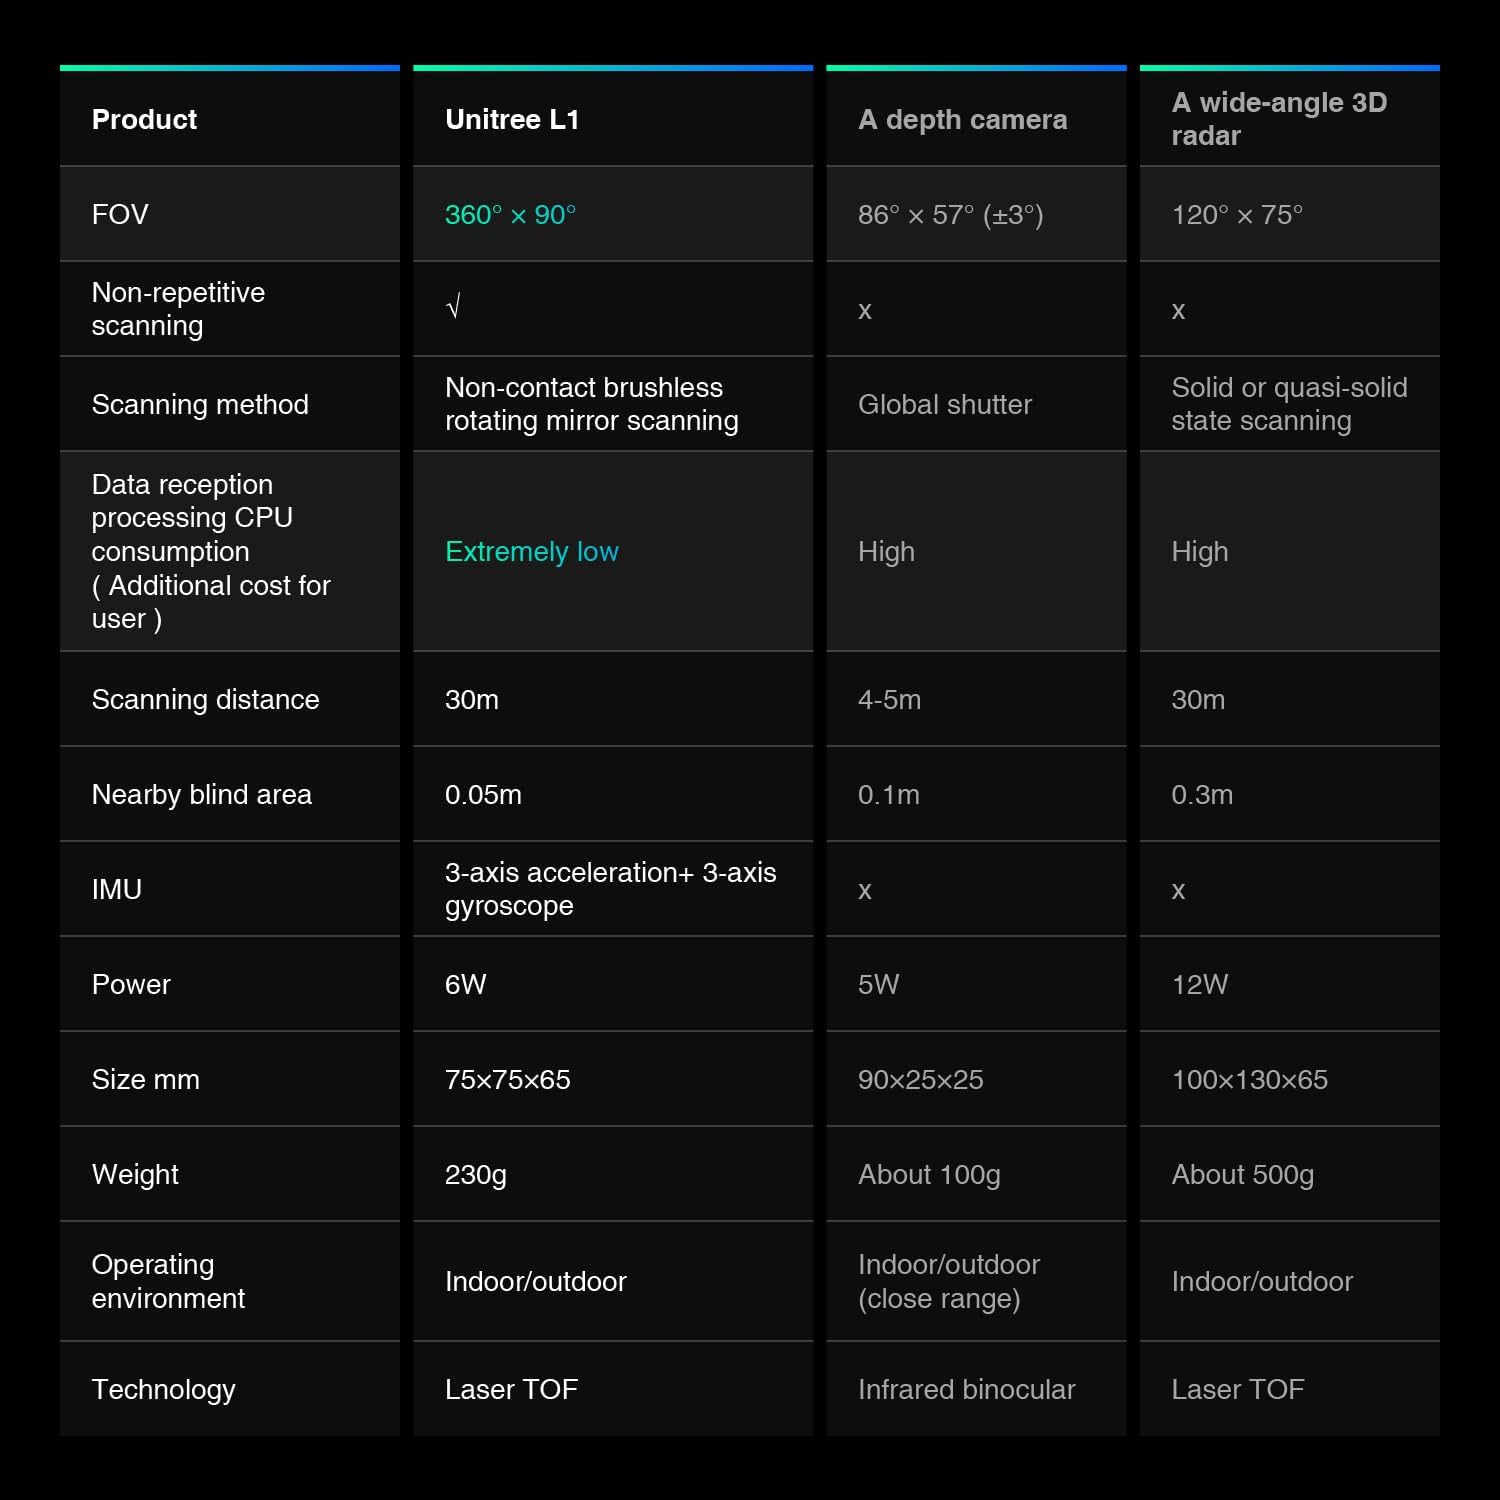Screen dimensions: 1500x1500
Task: Click the 3-axis acceleration gyroscope cell
Action: pyautogui.click(x=610, y=889)
